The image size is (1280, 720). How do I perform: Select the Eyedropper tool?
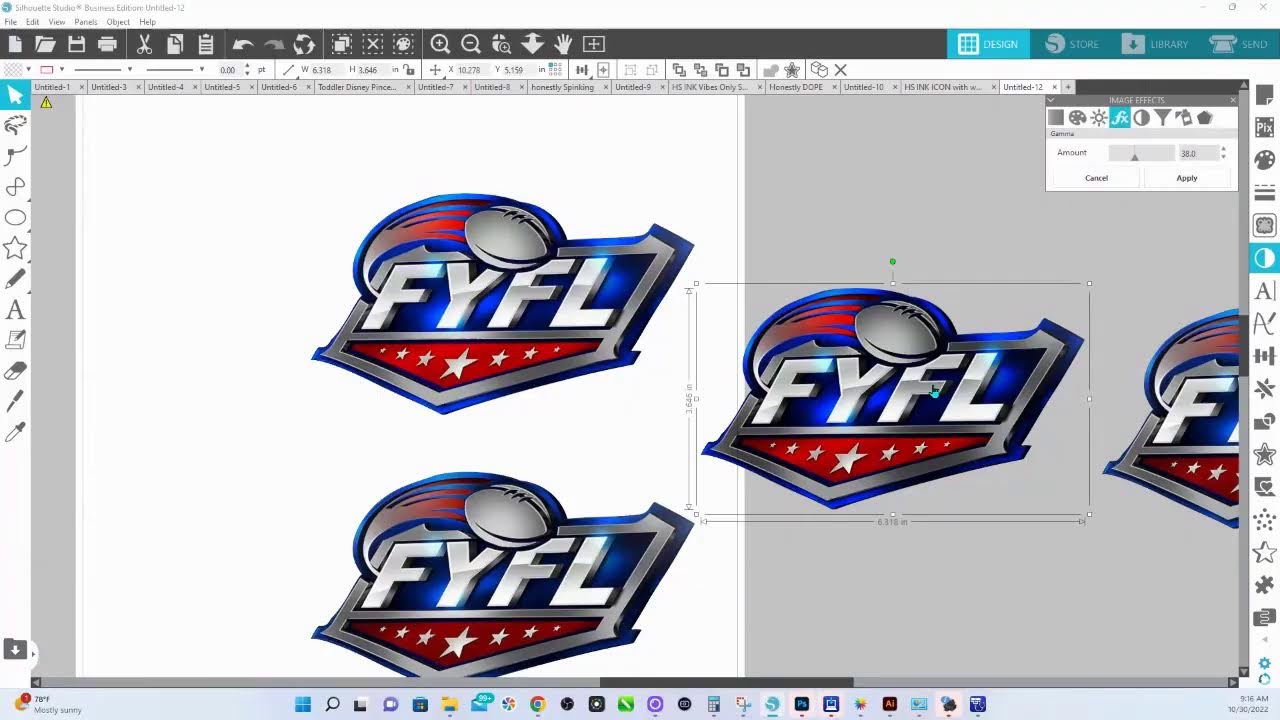click(x=15, y=432)
